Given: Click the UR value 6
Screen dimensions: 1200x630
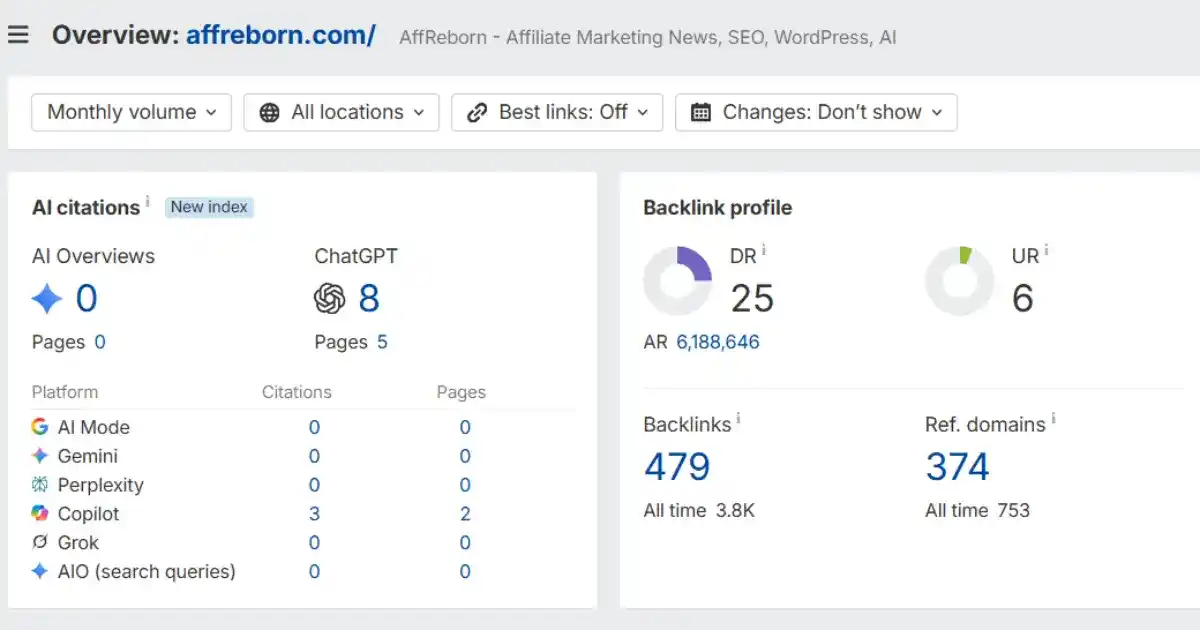Looking at the screenshot, I should [1022, 298].
